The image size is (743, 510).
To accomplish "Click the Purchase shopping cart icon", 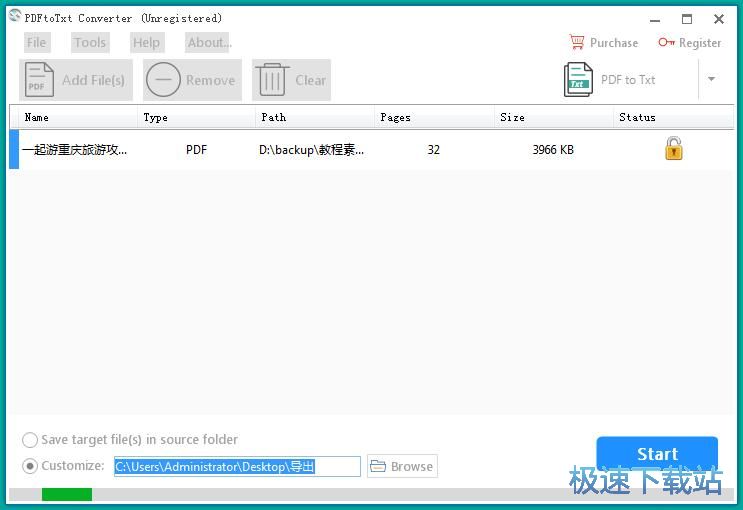I will (x=577, y=42).
